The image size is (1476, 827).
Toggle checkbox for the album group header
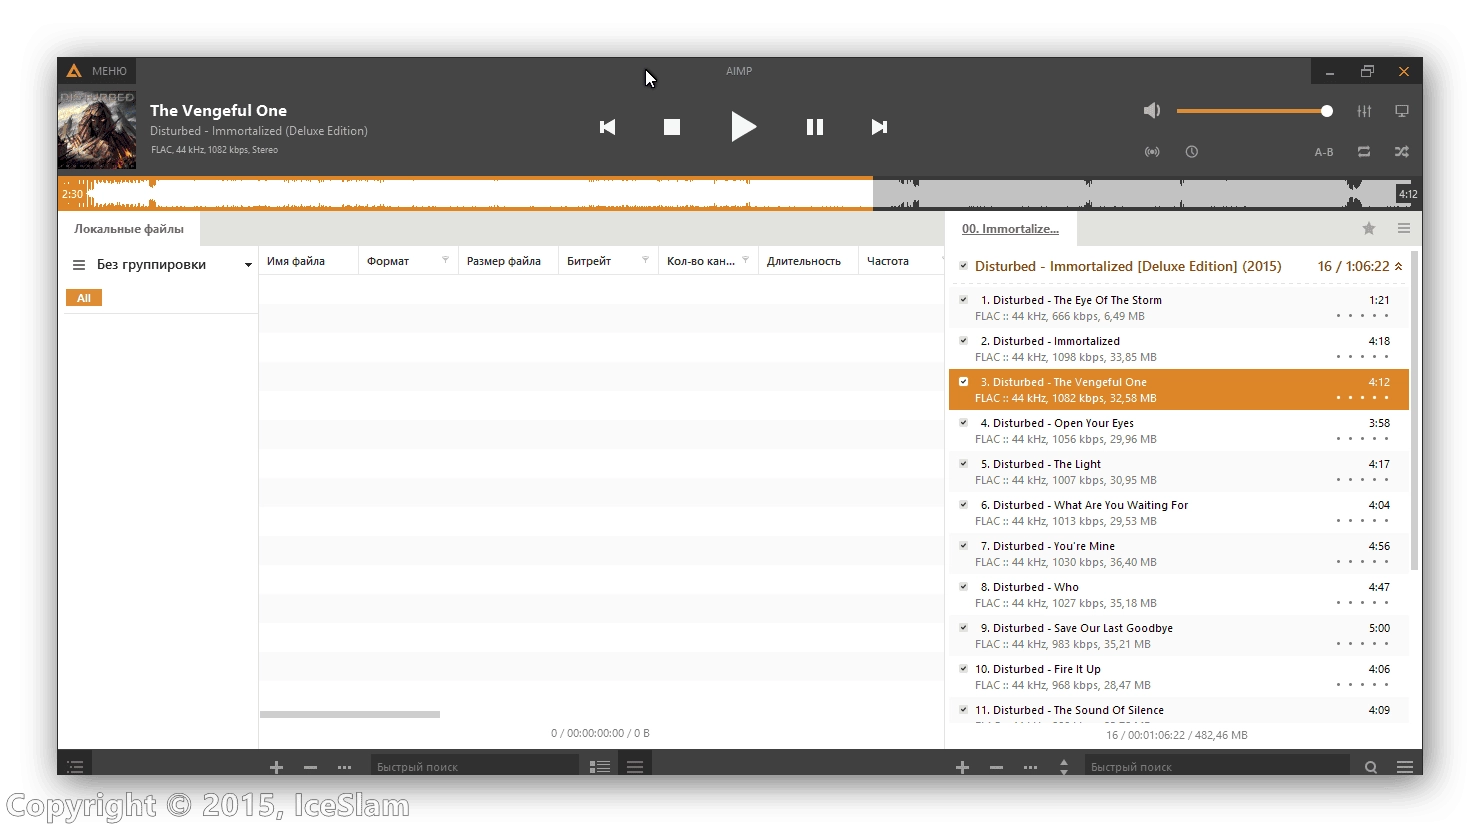(963, 266)
